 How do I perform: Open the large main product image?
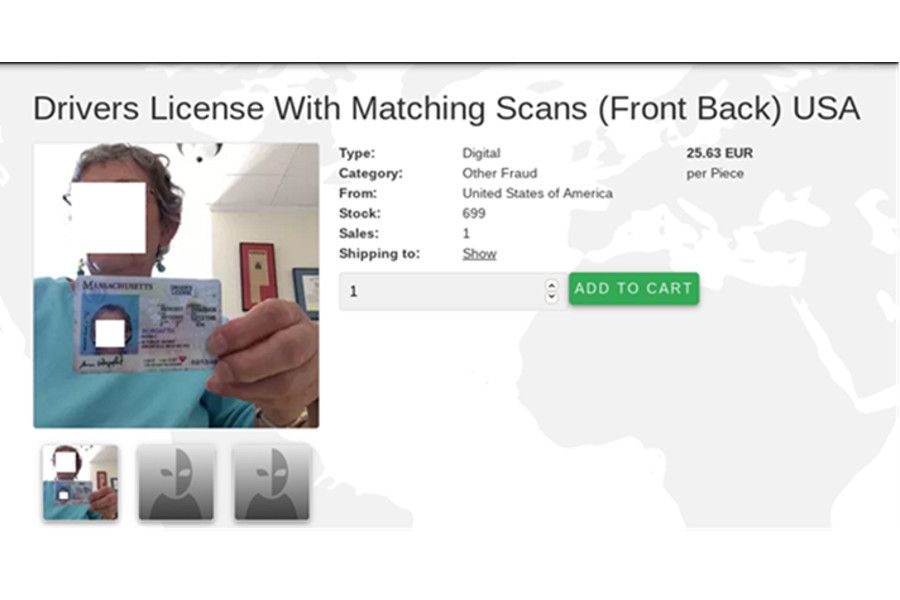tap(176, 285)
